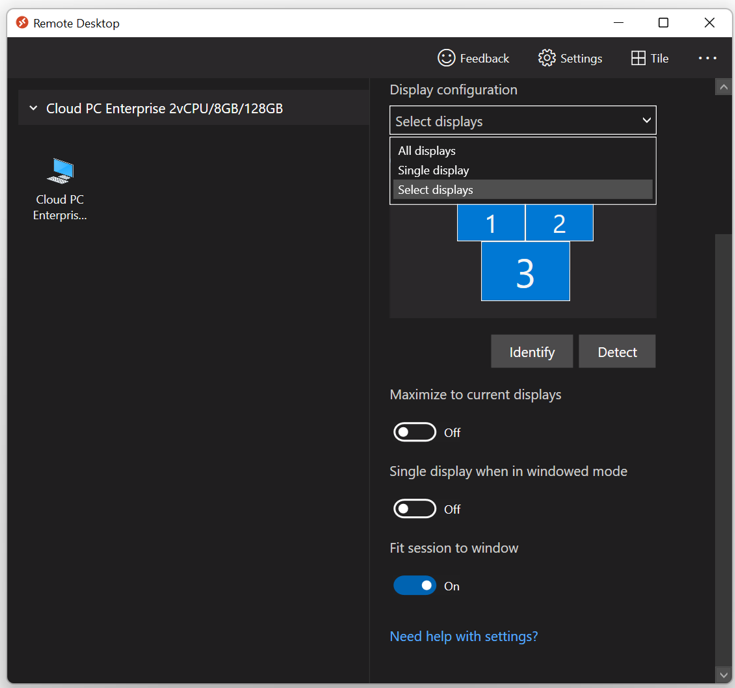Choose All displays from the list
This screenshot has width=735, height=688.
[x=523, y=151]
